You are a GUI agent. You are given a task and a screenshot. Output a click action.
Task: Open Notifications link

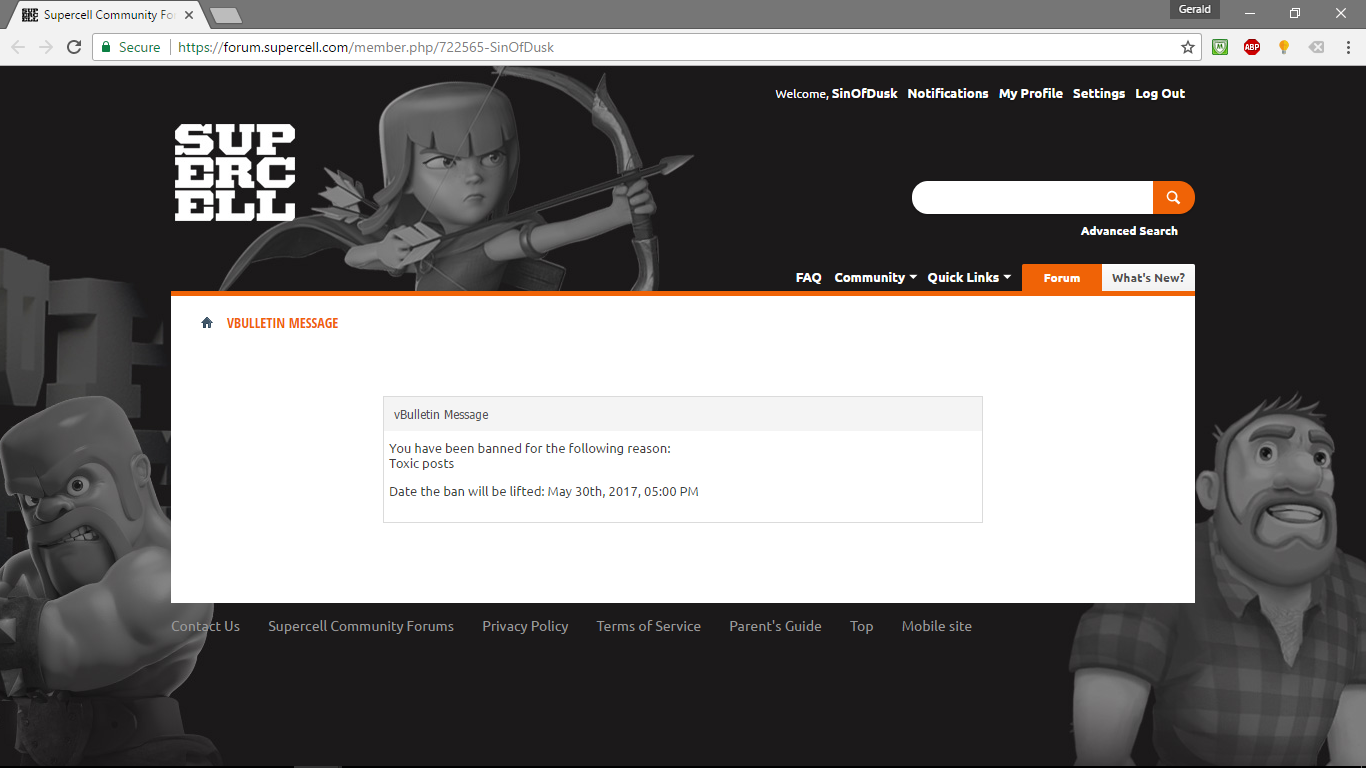click(948, 93)
